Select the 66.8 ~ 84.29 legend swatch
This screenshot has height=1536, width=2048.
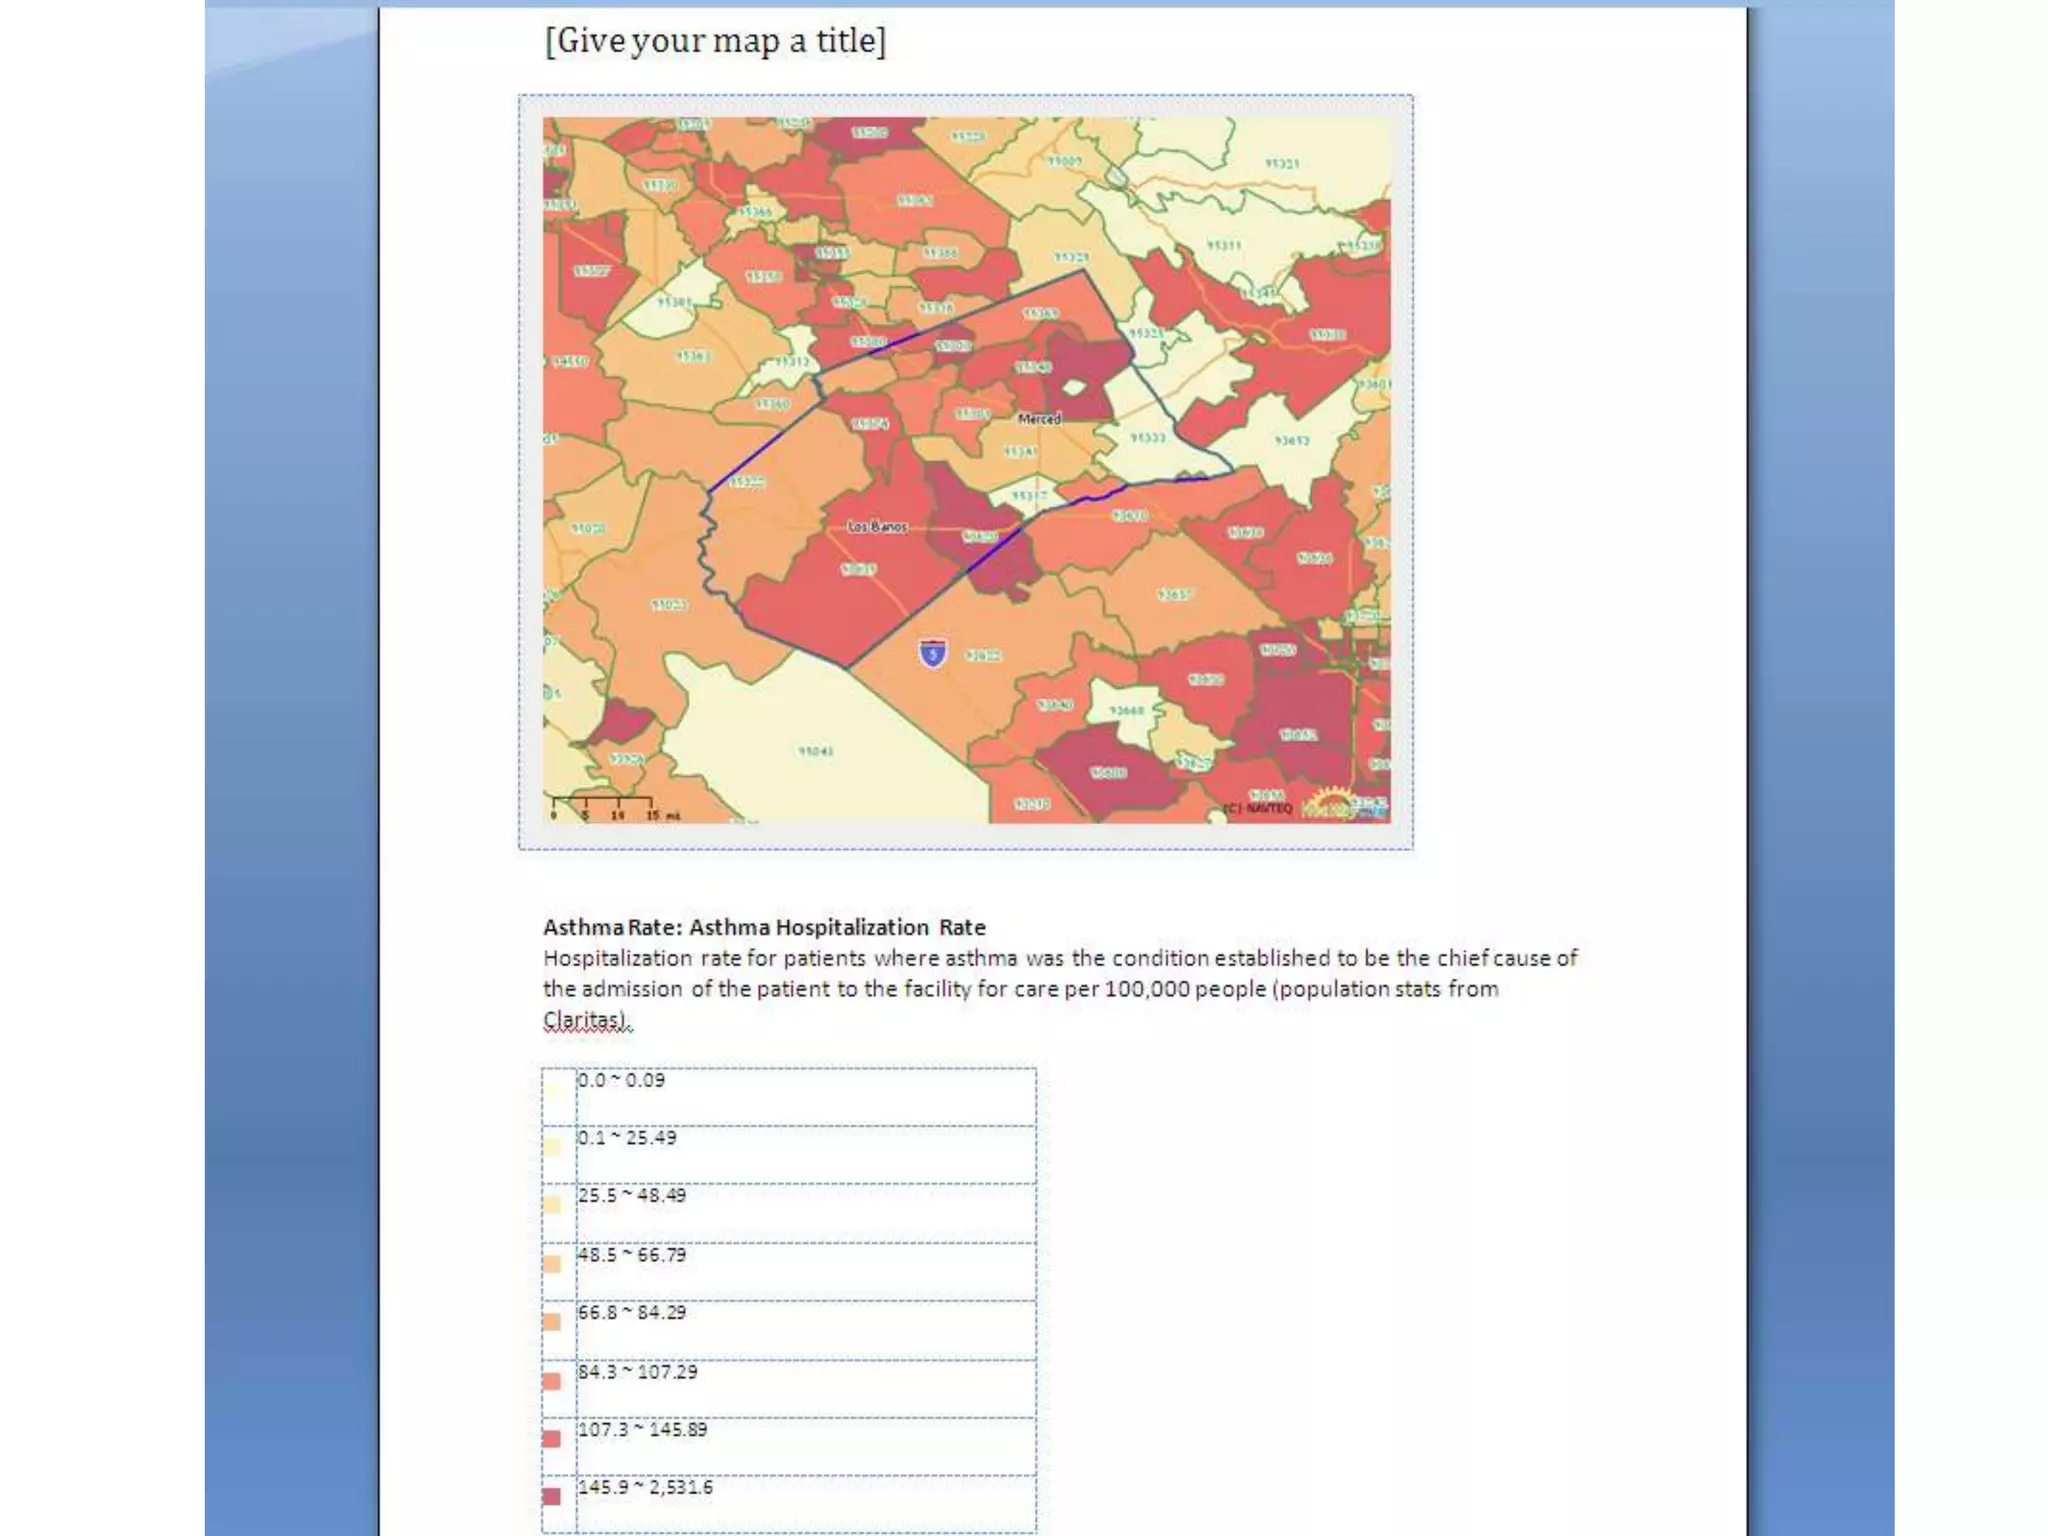(x=552, y=1322)
